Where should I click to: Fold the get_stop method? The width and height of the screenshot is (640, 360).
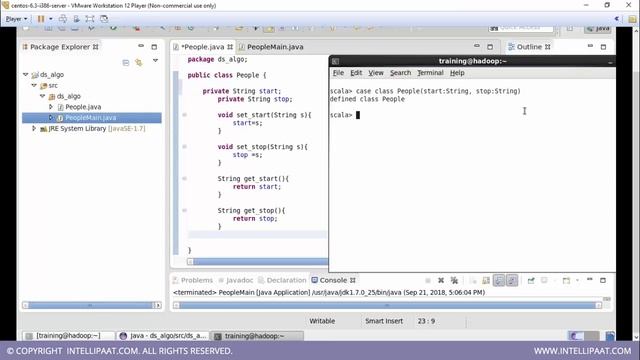click(184, 211)
